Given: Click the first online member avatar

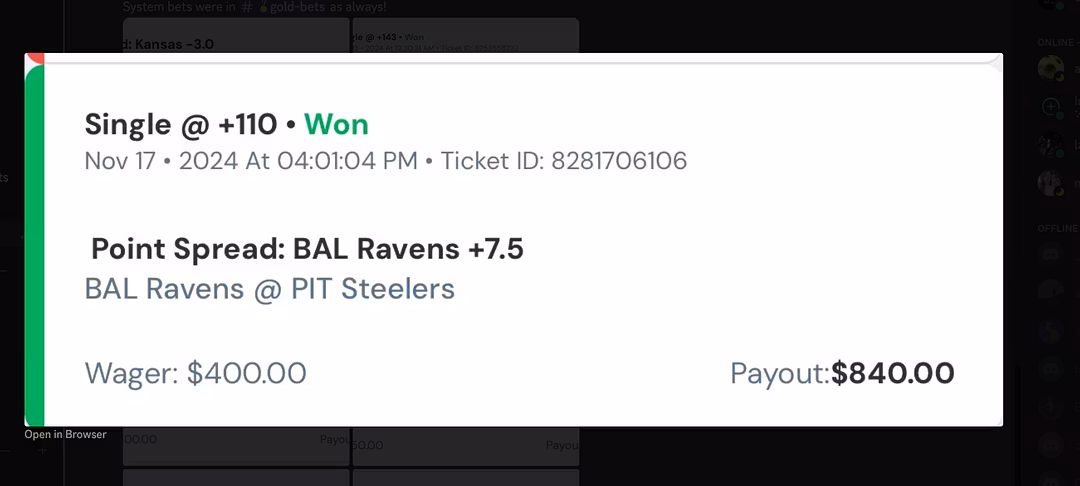Looking at the screenshot, I should 1050,68.
